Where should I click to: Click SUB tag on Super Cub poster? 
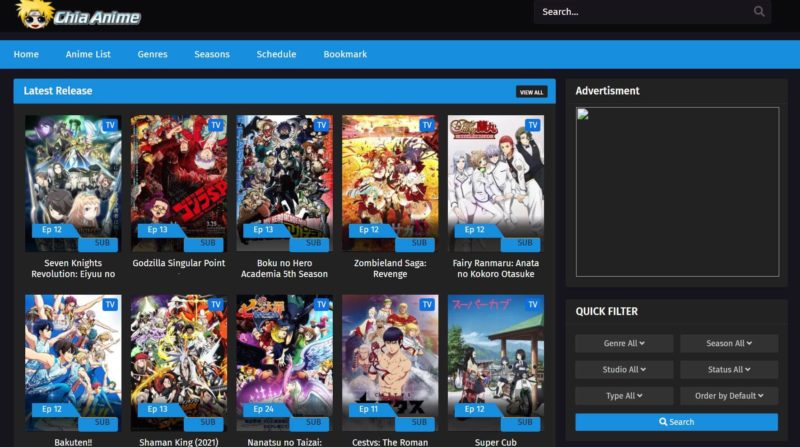tap(521, 423)
